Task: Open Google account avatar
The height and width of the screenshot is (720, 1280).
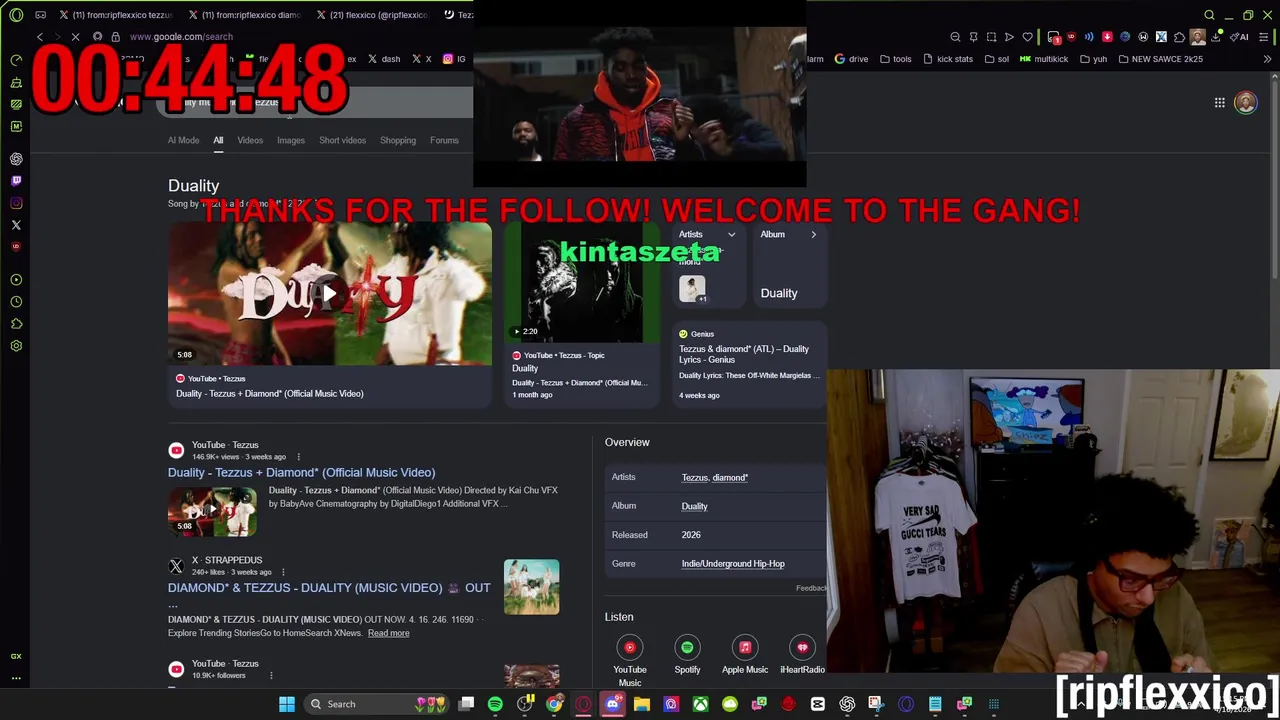Action: 1246,103
